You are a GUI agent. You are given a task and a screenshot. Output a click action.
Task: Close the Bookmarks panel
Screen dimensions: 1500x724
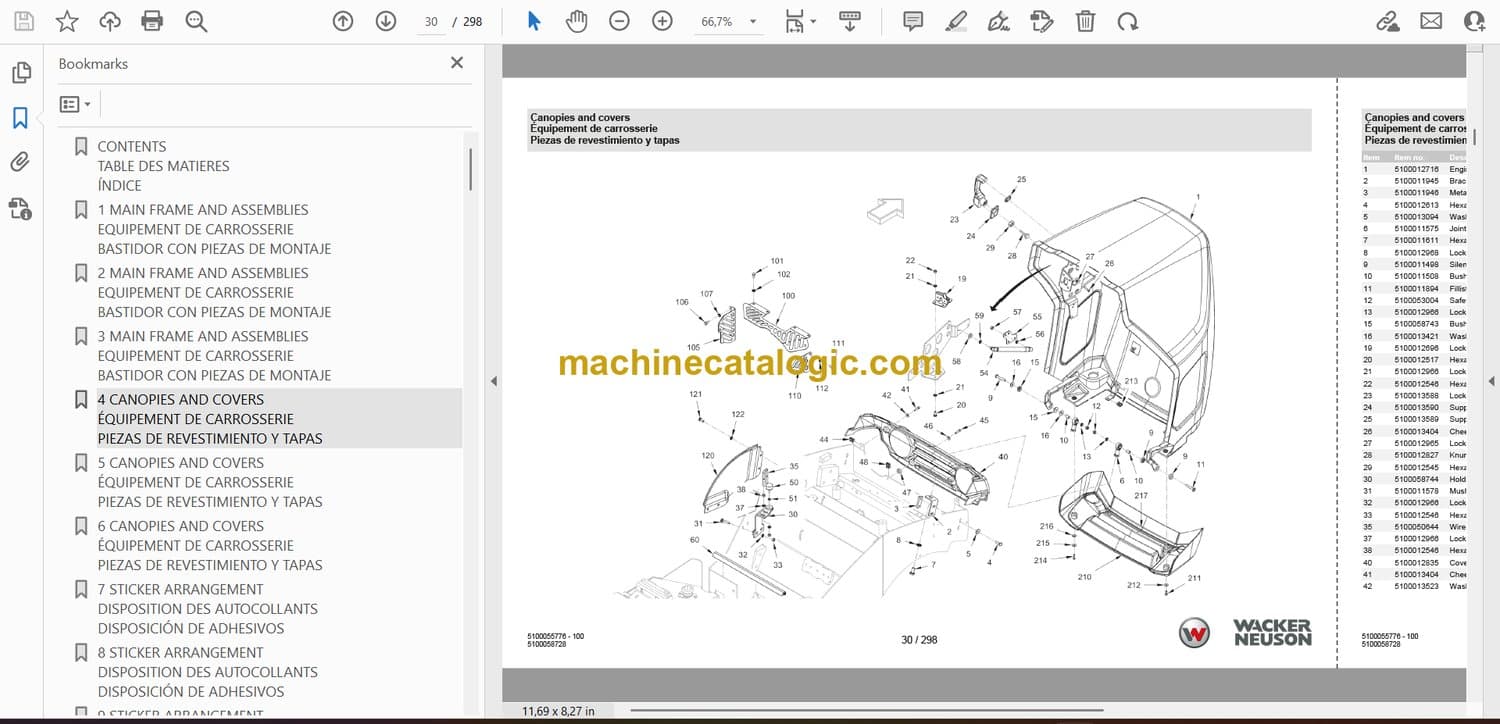tap(457, 63)
